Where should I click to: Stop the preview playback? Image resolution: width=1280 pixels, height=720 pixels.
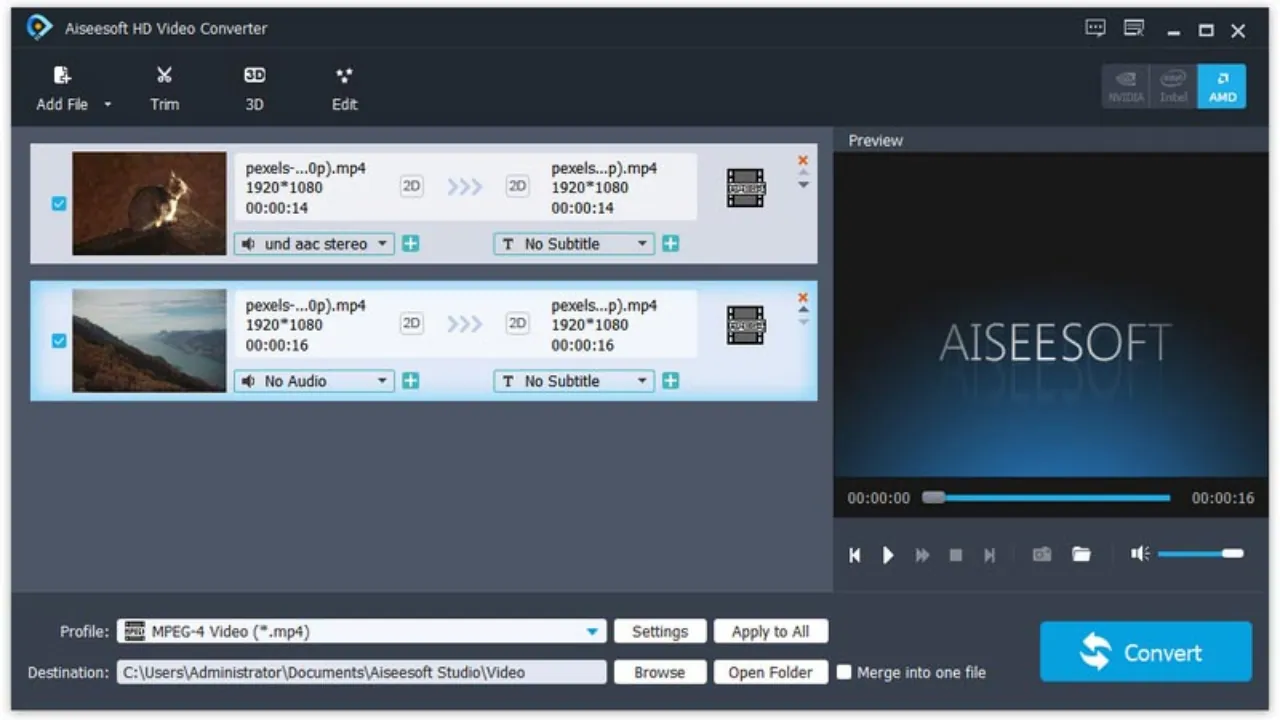click(956, 555)
